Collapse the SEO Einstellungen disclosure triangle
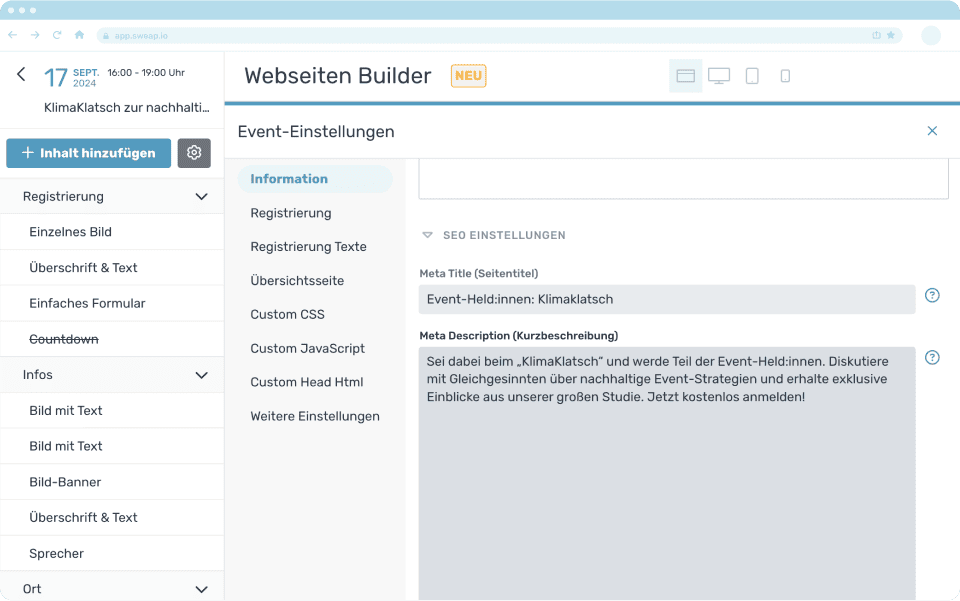The image size is (960, 601). (x=428, y=235)
